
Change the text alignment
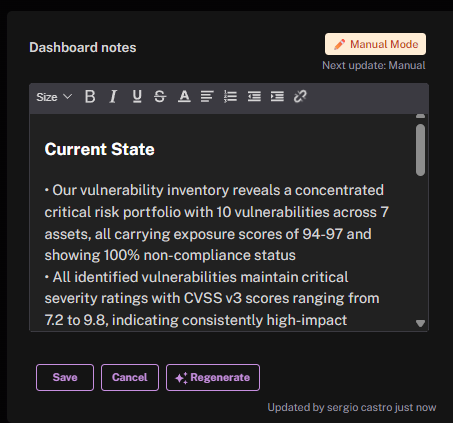click(207, 97)
